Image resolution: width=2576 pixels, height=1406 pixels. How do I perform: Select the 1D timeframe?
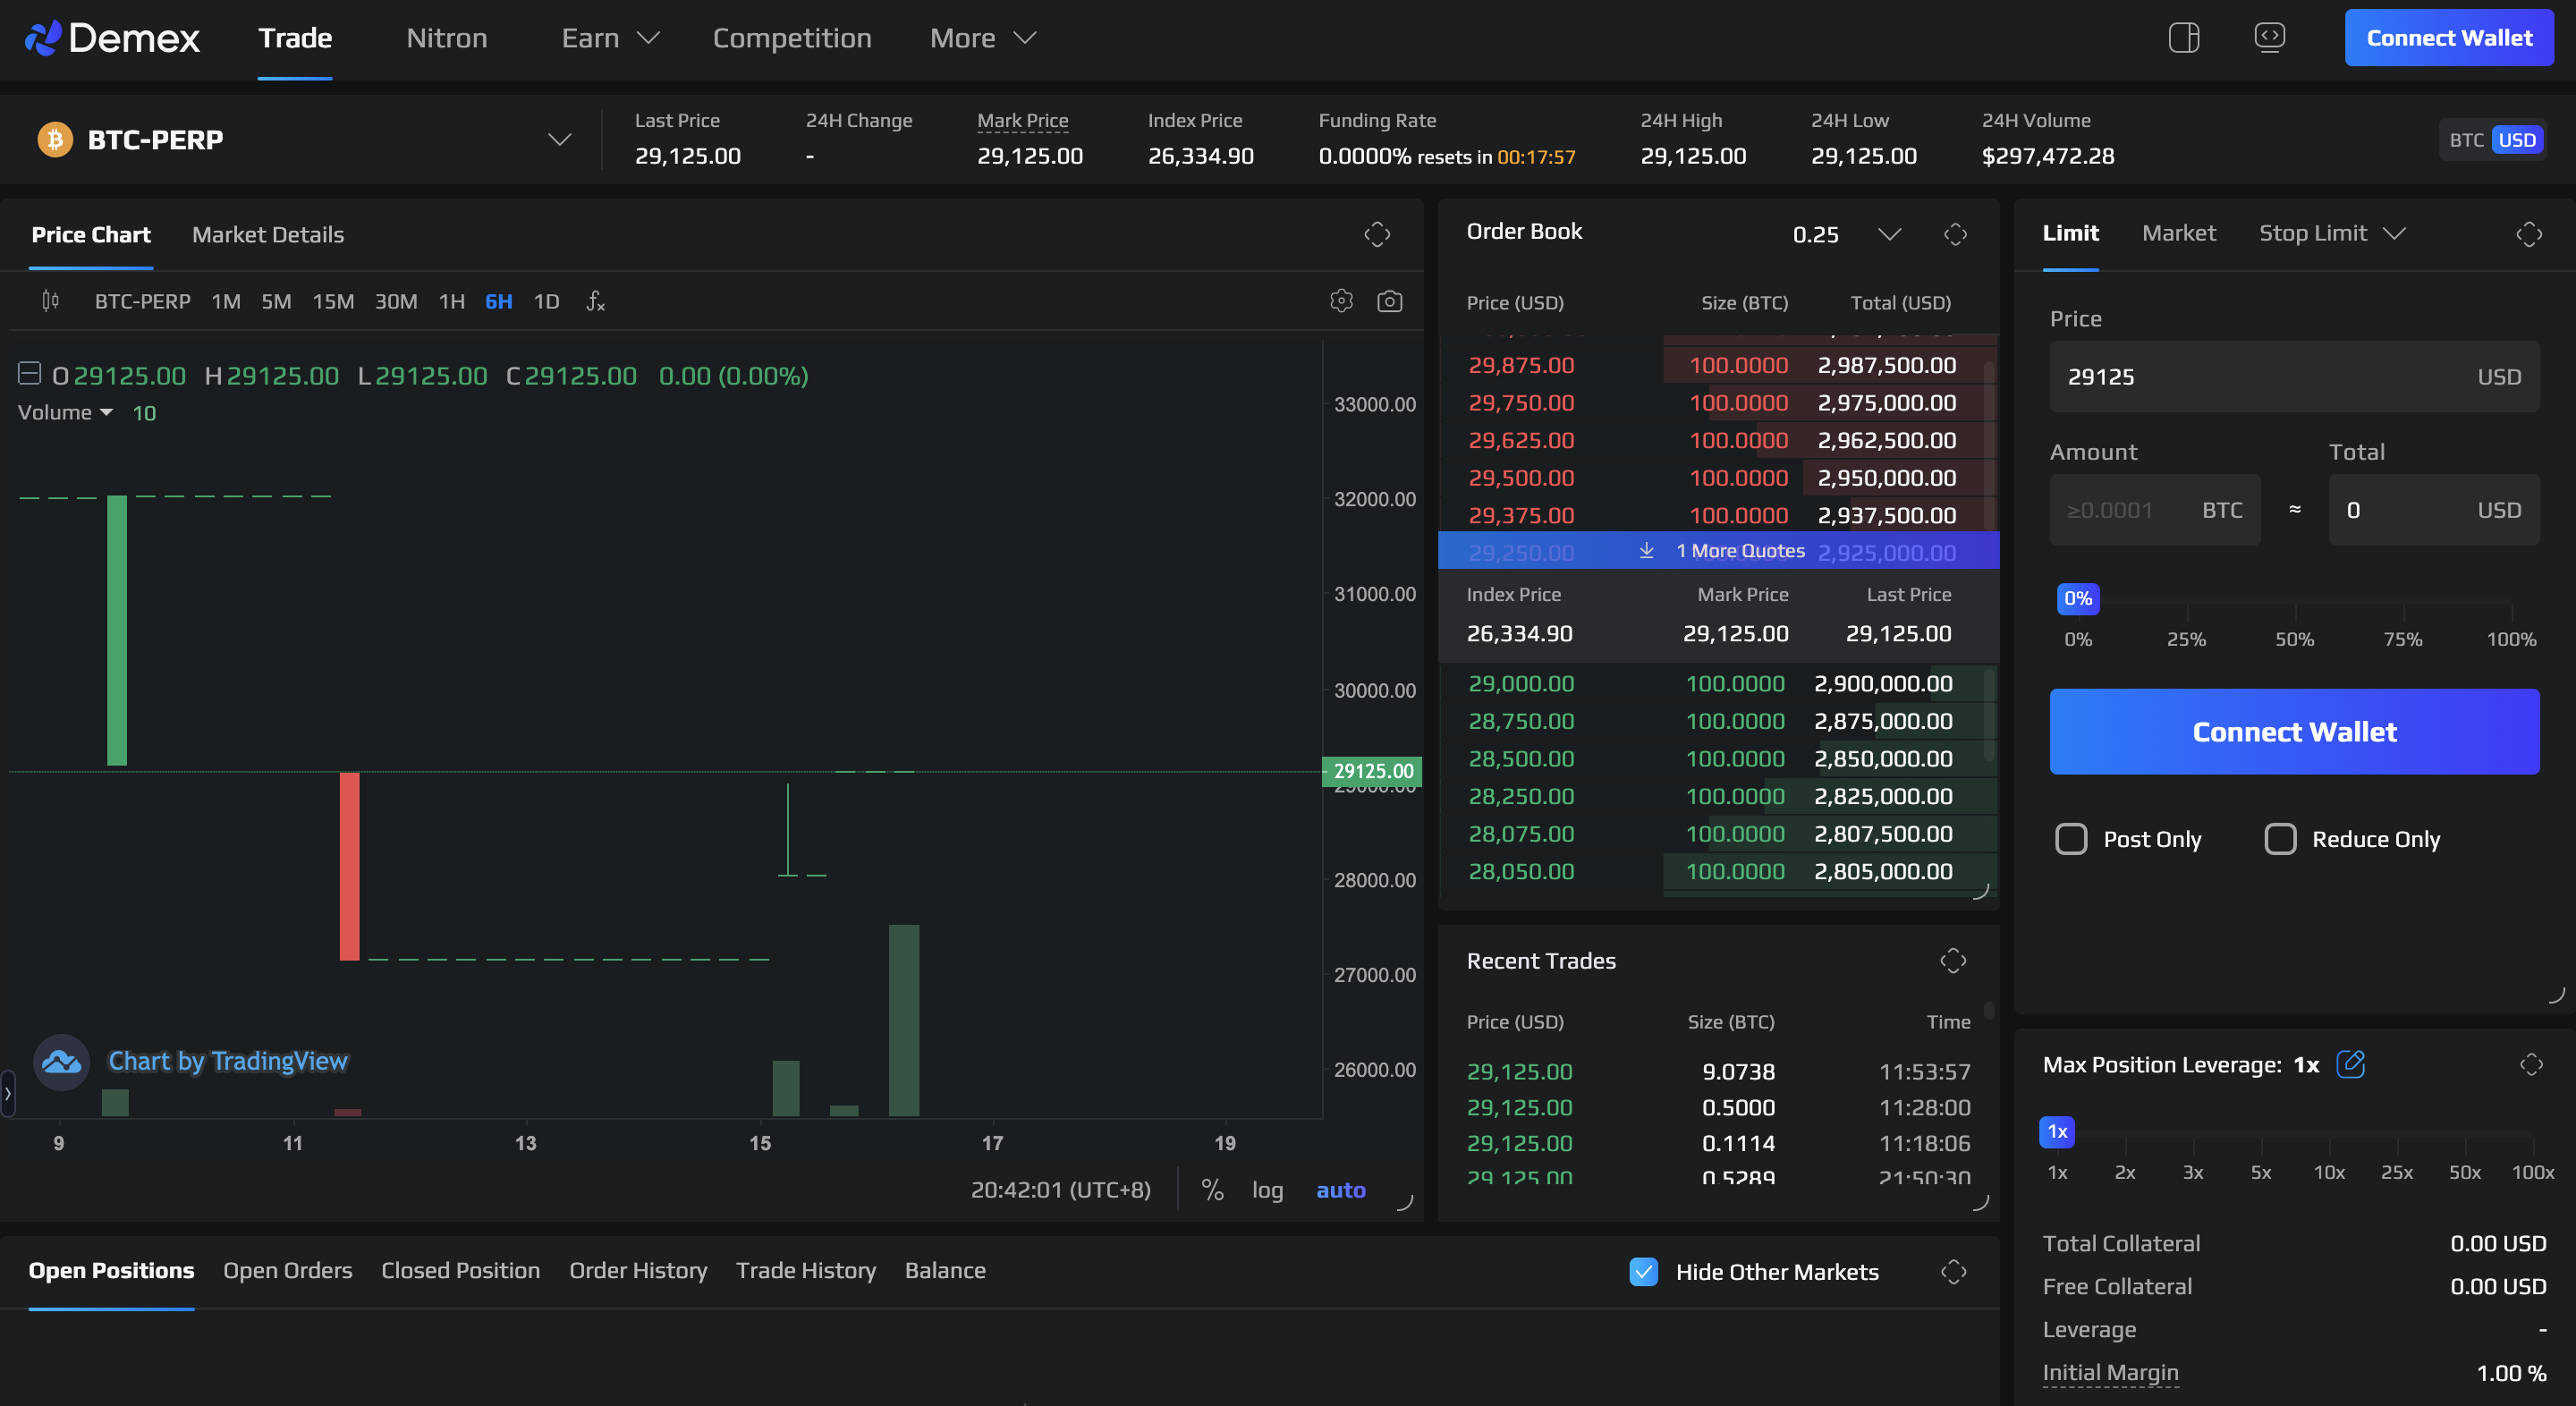pyautogui.click(x=546, y=301)
